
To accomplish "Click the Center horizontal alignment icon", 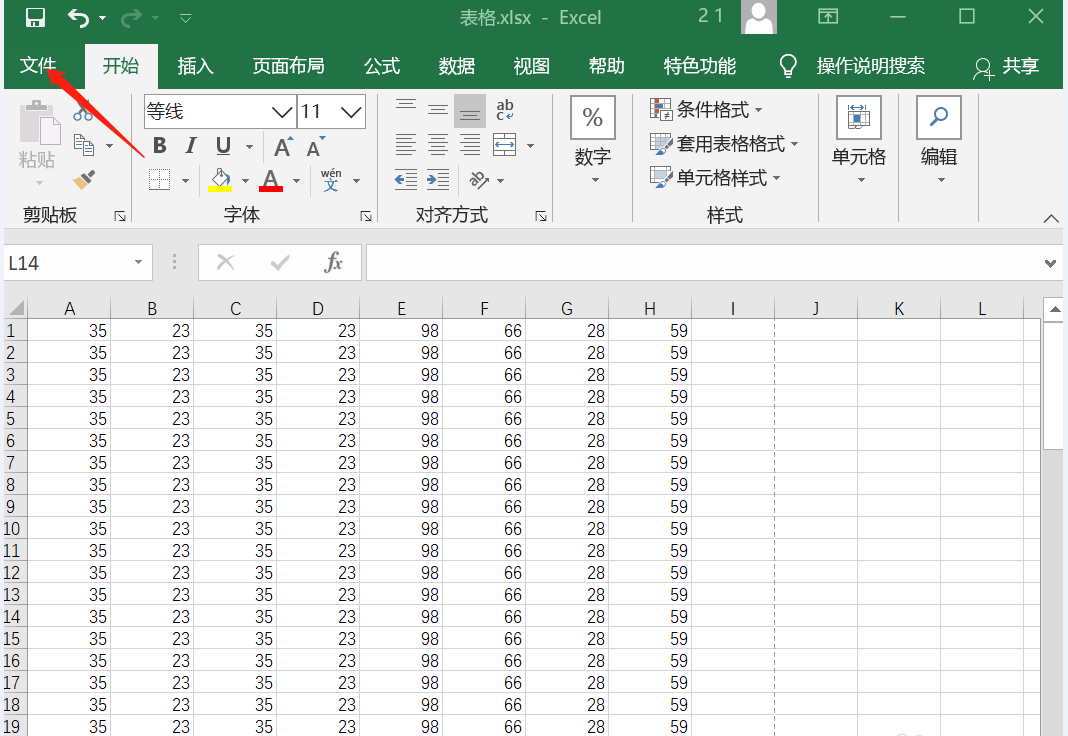I will (438, 145).
